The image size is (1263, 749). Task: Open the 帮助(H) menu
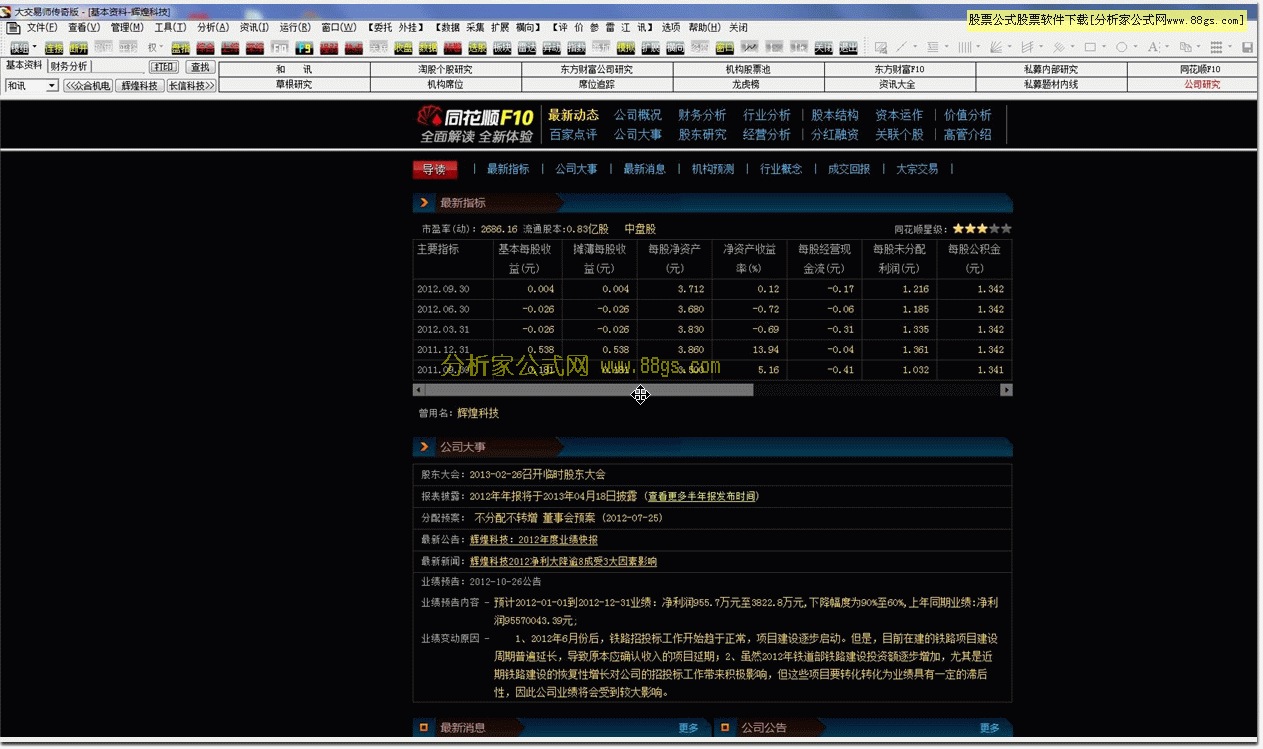(x=704, y=28)
